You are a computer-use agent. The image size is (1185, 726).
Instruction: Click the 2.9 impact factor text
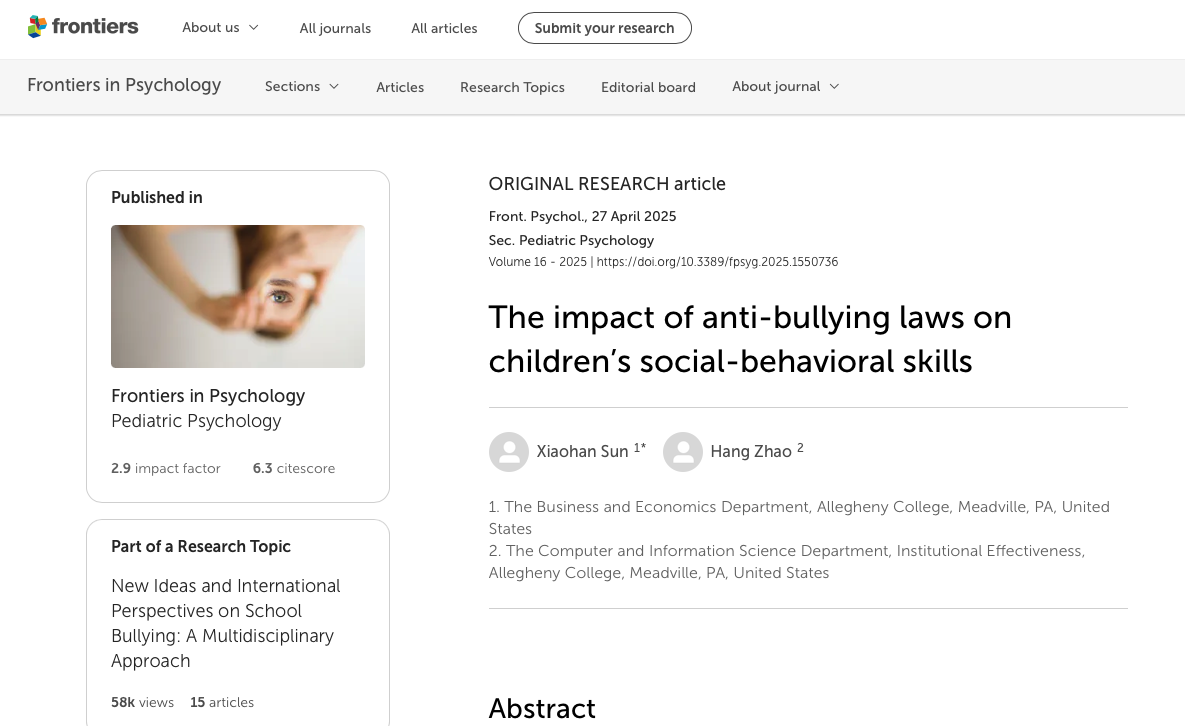click(166, 468)
